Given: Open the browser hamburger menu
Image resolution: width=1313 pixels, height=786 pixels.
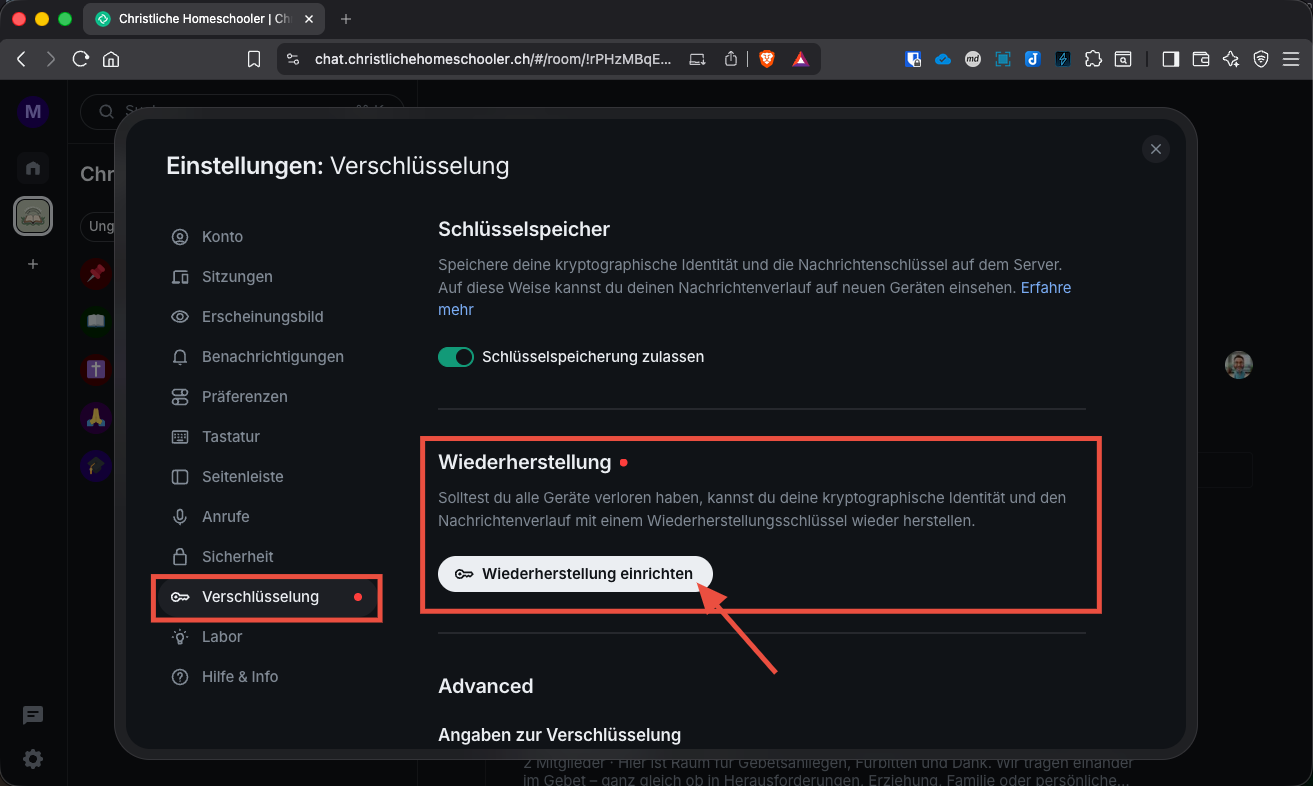Looking at the screenshot, I should 1291,59.
